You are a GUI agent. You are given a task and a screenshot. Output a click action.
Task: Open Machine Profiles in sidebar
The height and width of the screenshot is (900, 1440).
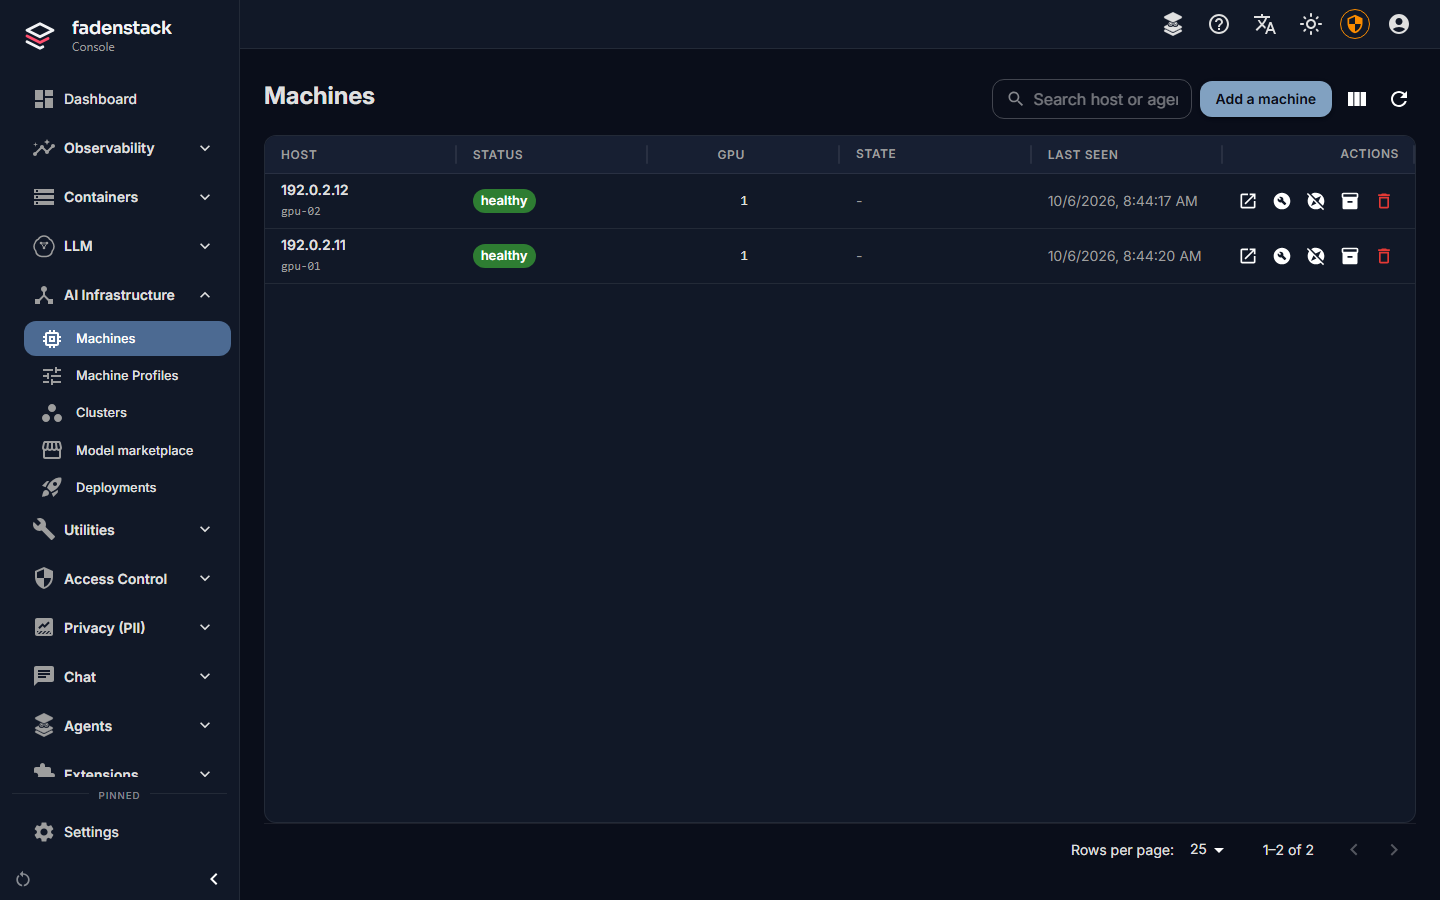(127, 375)
